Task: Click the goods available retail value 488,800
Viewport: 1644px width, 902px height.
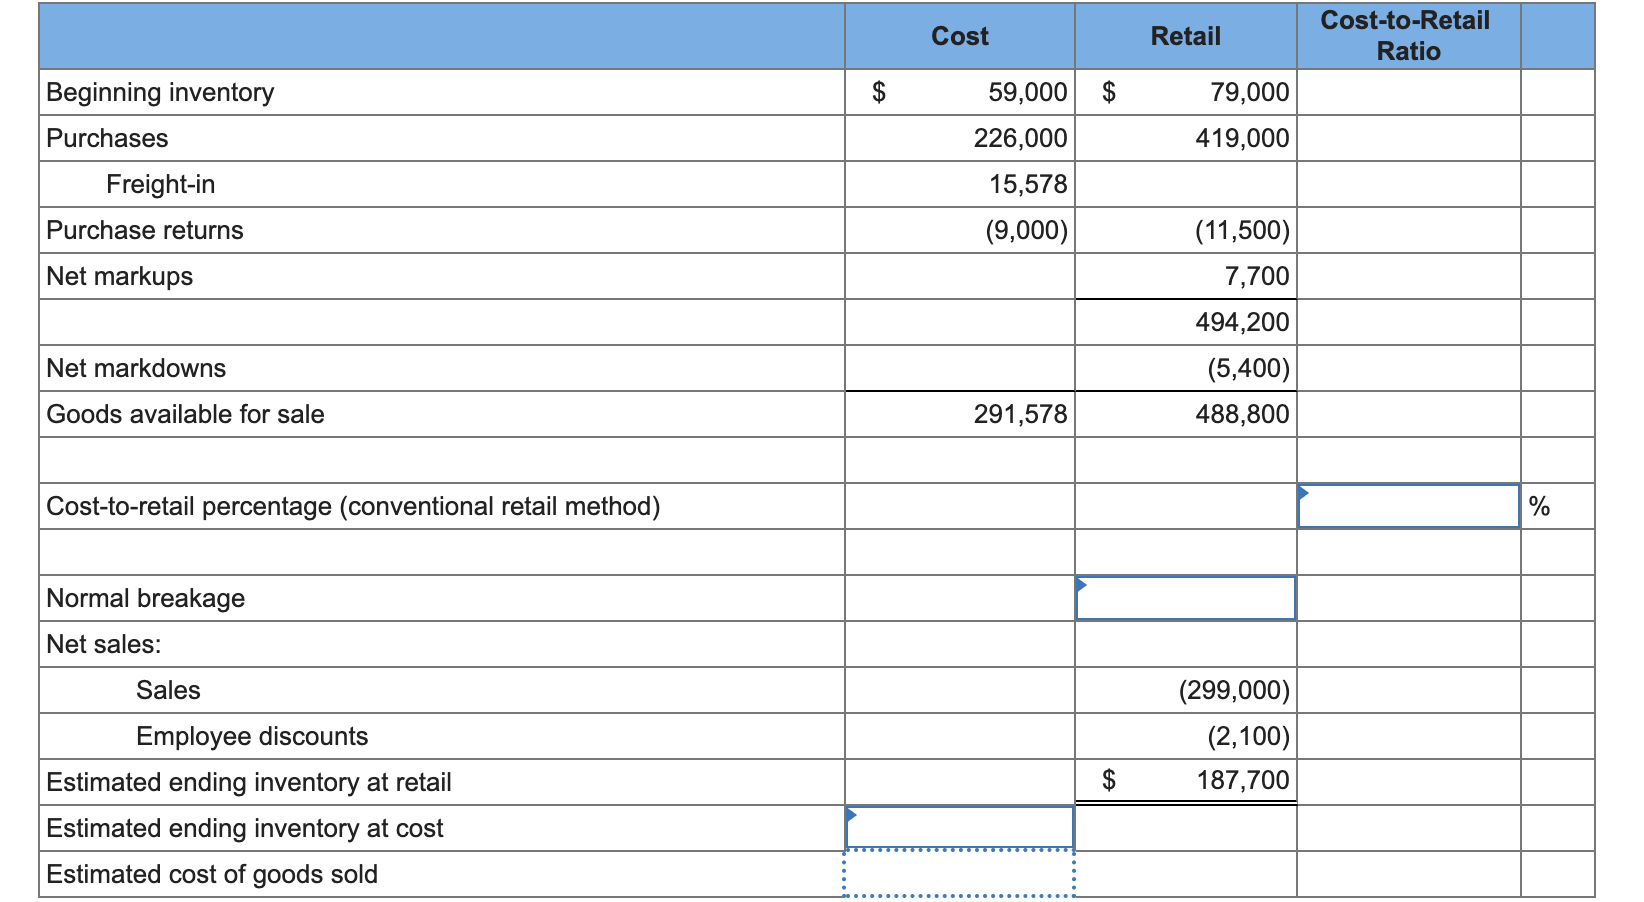Action: [1242, 414]
